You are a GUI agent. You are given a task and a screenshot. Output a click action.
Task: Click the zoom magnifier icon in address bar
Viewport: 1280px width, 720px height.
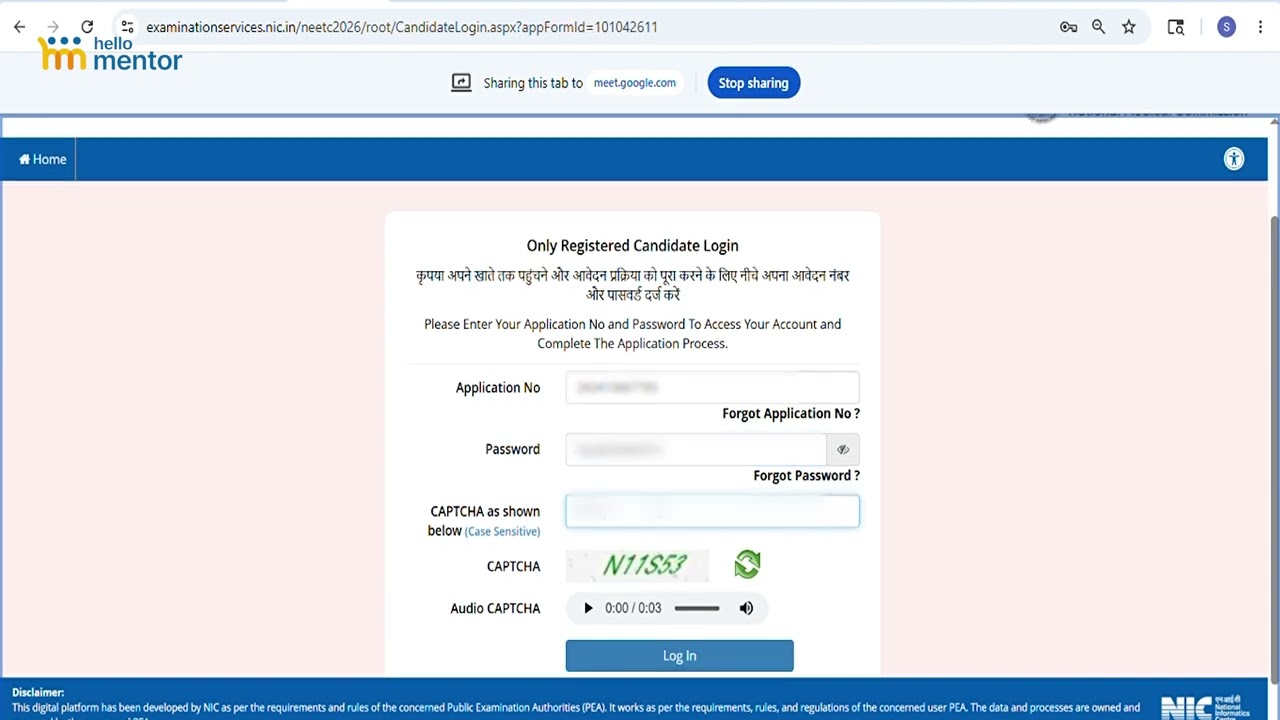(x=1098, y=27)
